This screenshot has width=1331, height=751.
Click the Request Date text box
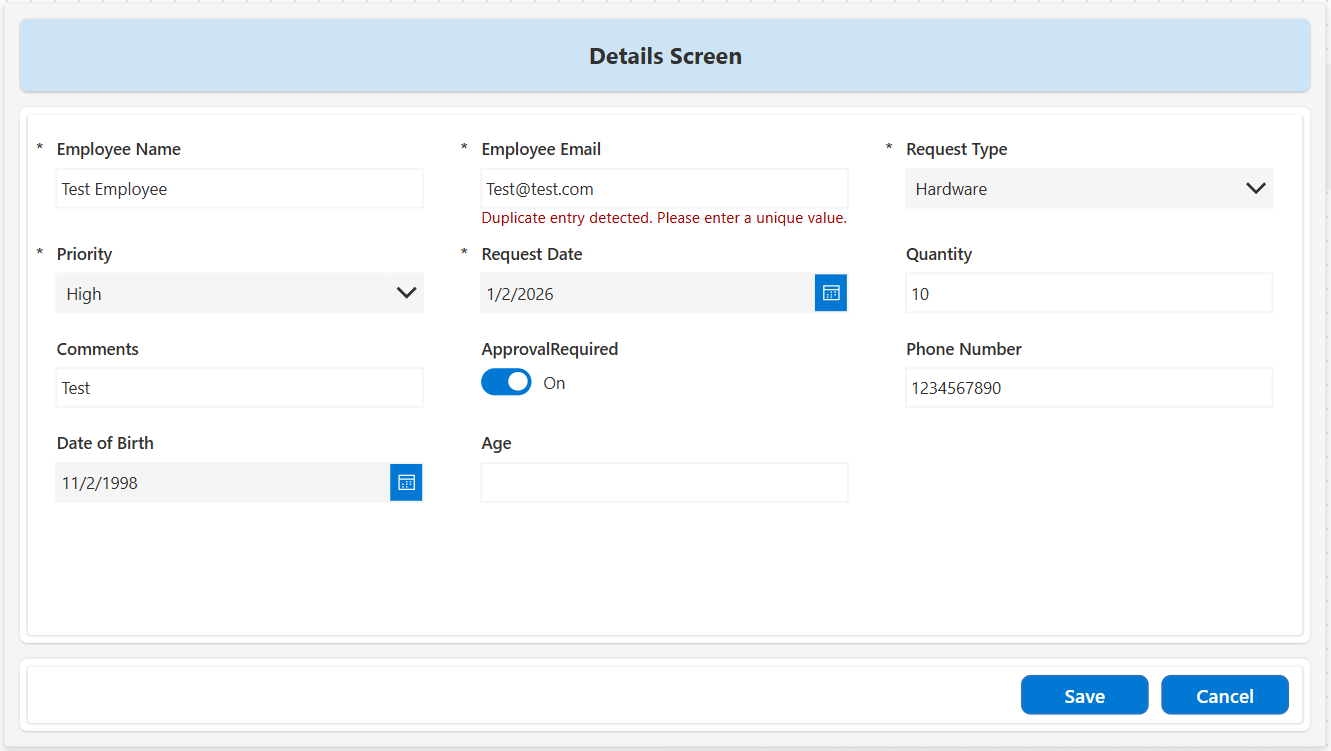pos(647,293)
